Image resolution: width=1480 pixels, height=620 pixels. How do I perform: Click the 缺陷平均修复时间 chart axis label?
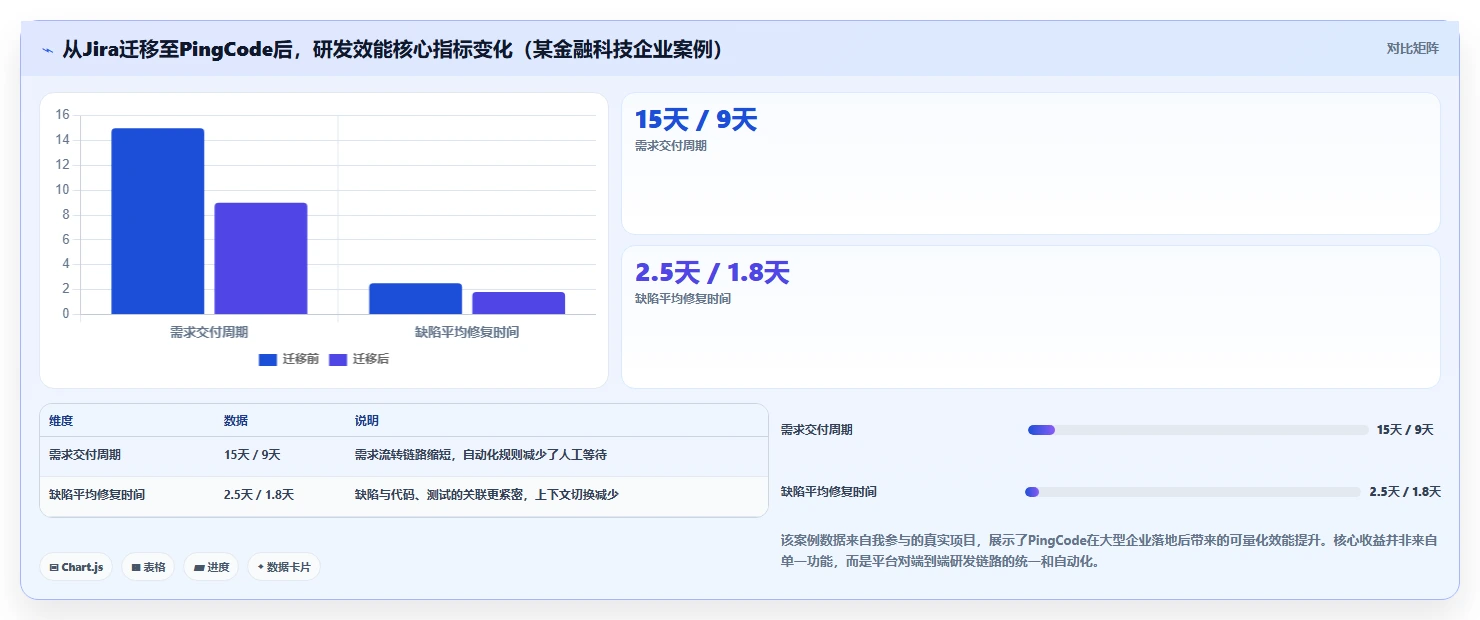[x=467, y=332]
